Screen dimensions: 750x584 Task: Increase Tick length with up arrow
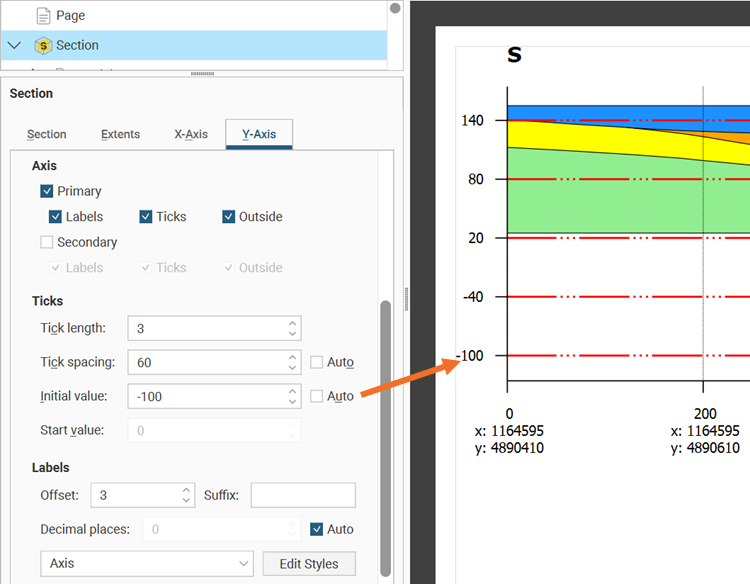pos(292,323)
